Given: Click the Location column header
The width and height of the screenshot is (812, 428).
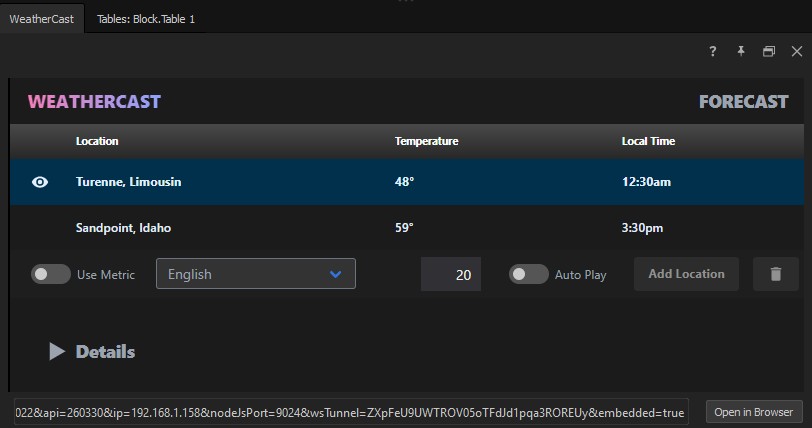Looking at the screenshot, I should pyautogui.click(x=97, y=141).
